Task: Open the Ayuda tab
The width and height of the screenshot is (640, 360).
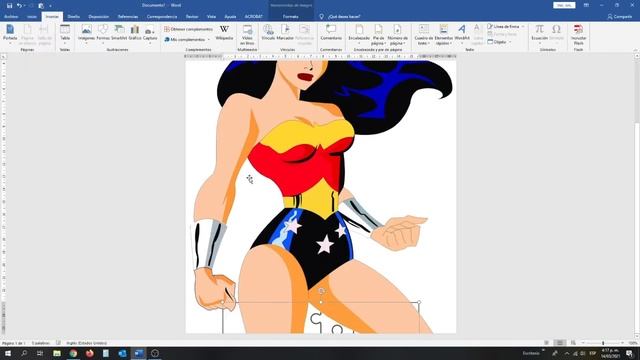Action: click(x=230, y=17)
